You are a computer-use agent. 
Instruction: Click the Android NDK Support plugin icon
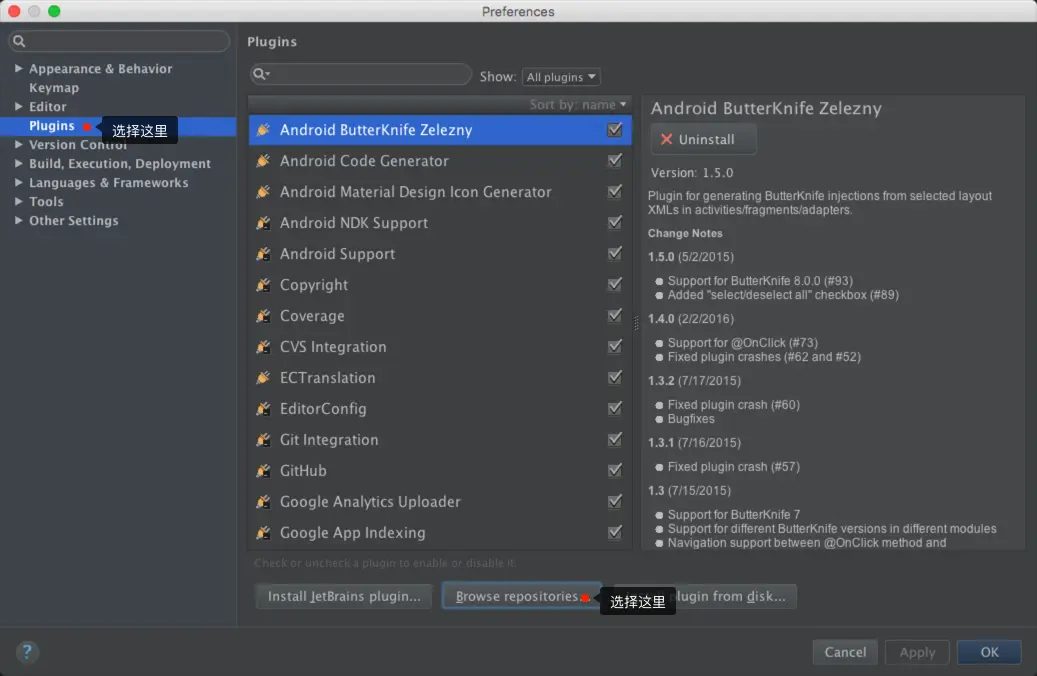(263, 223)
